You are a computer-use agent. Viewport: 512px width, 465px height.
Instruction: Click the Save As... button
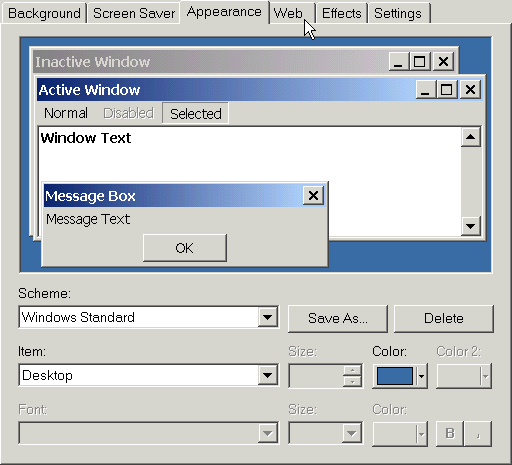tap(338, 318)
